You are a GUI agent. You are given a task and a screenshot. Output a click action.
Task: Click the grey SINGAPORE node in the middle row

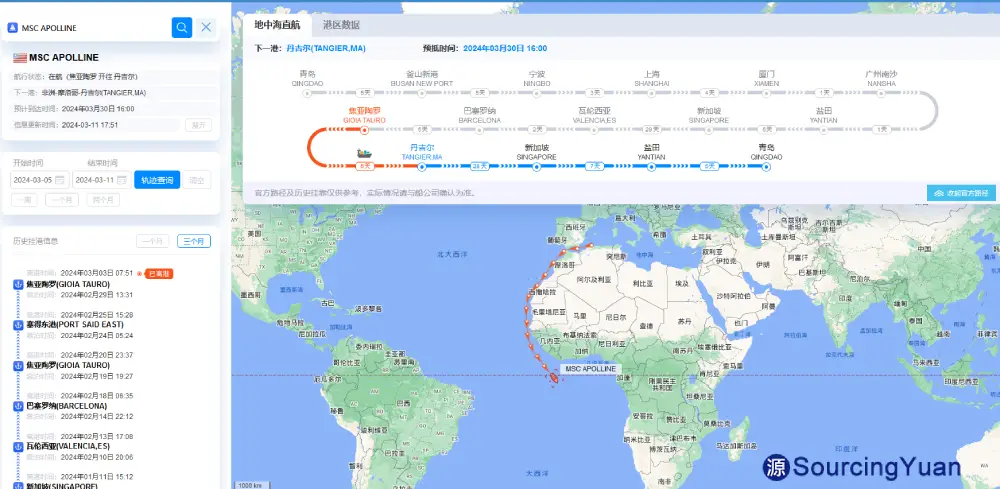(x=709, y=130)
